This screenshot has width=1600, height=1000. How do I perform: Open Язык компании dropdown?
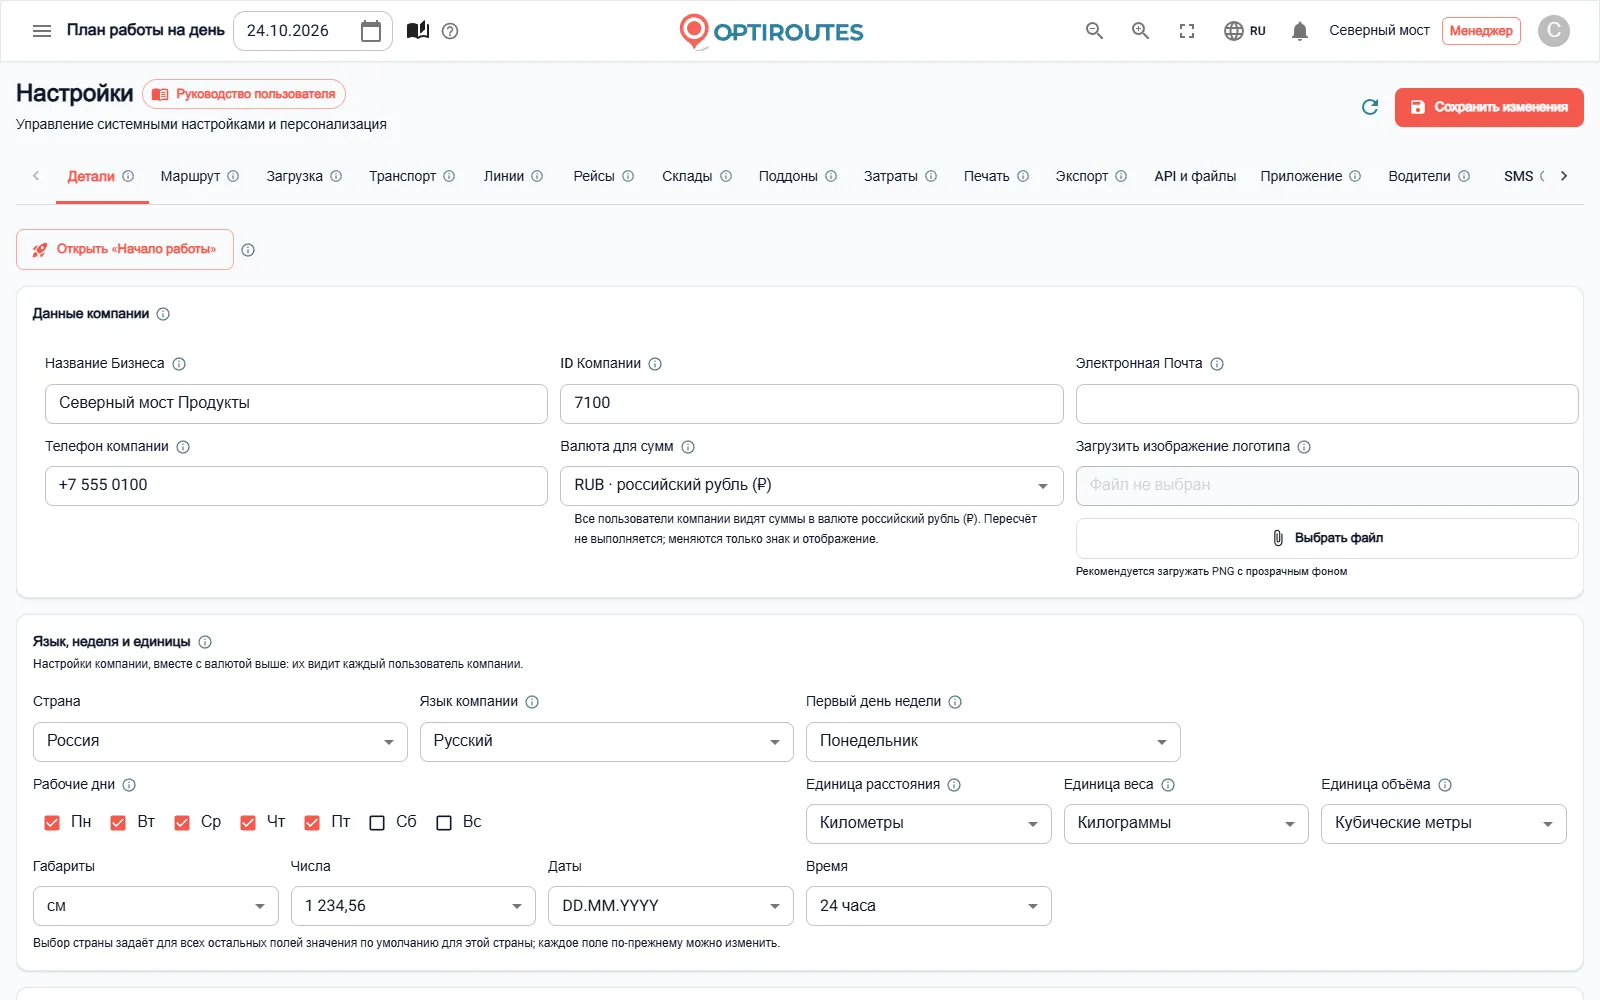(607, 742)
